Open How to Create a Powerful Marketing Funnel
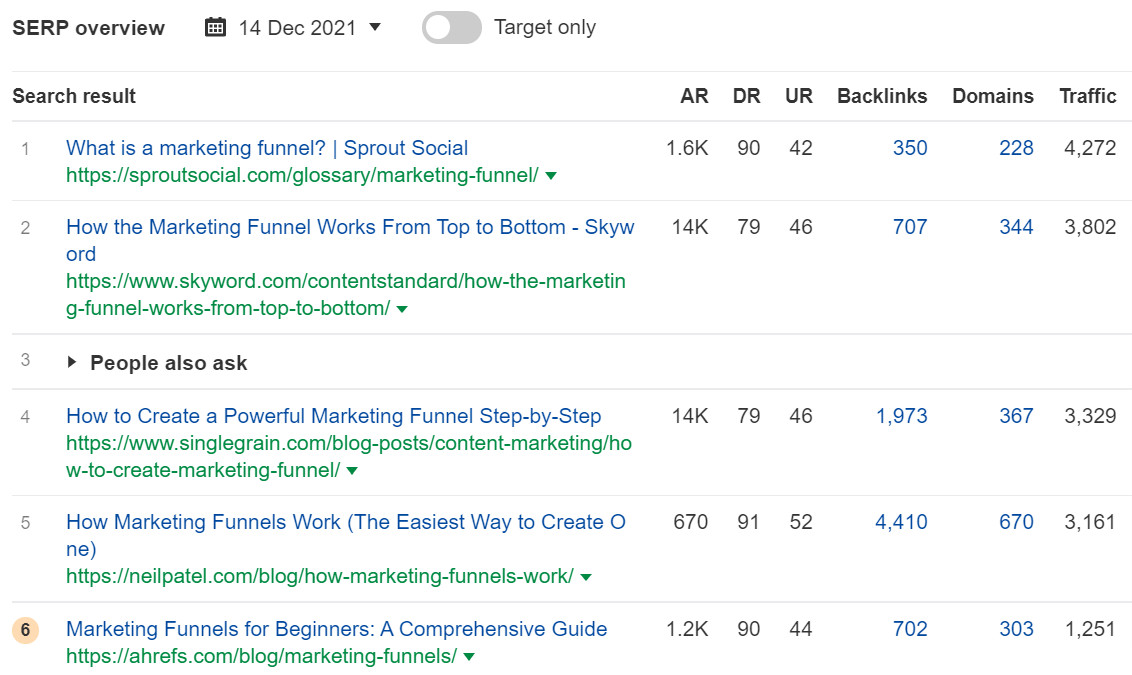Image resolution: width=1132 pixels, height=675 pixels. [333, 416]
